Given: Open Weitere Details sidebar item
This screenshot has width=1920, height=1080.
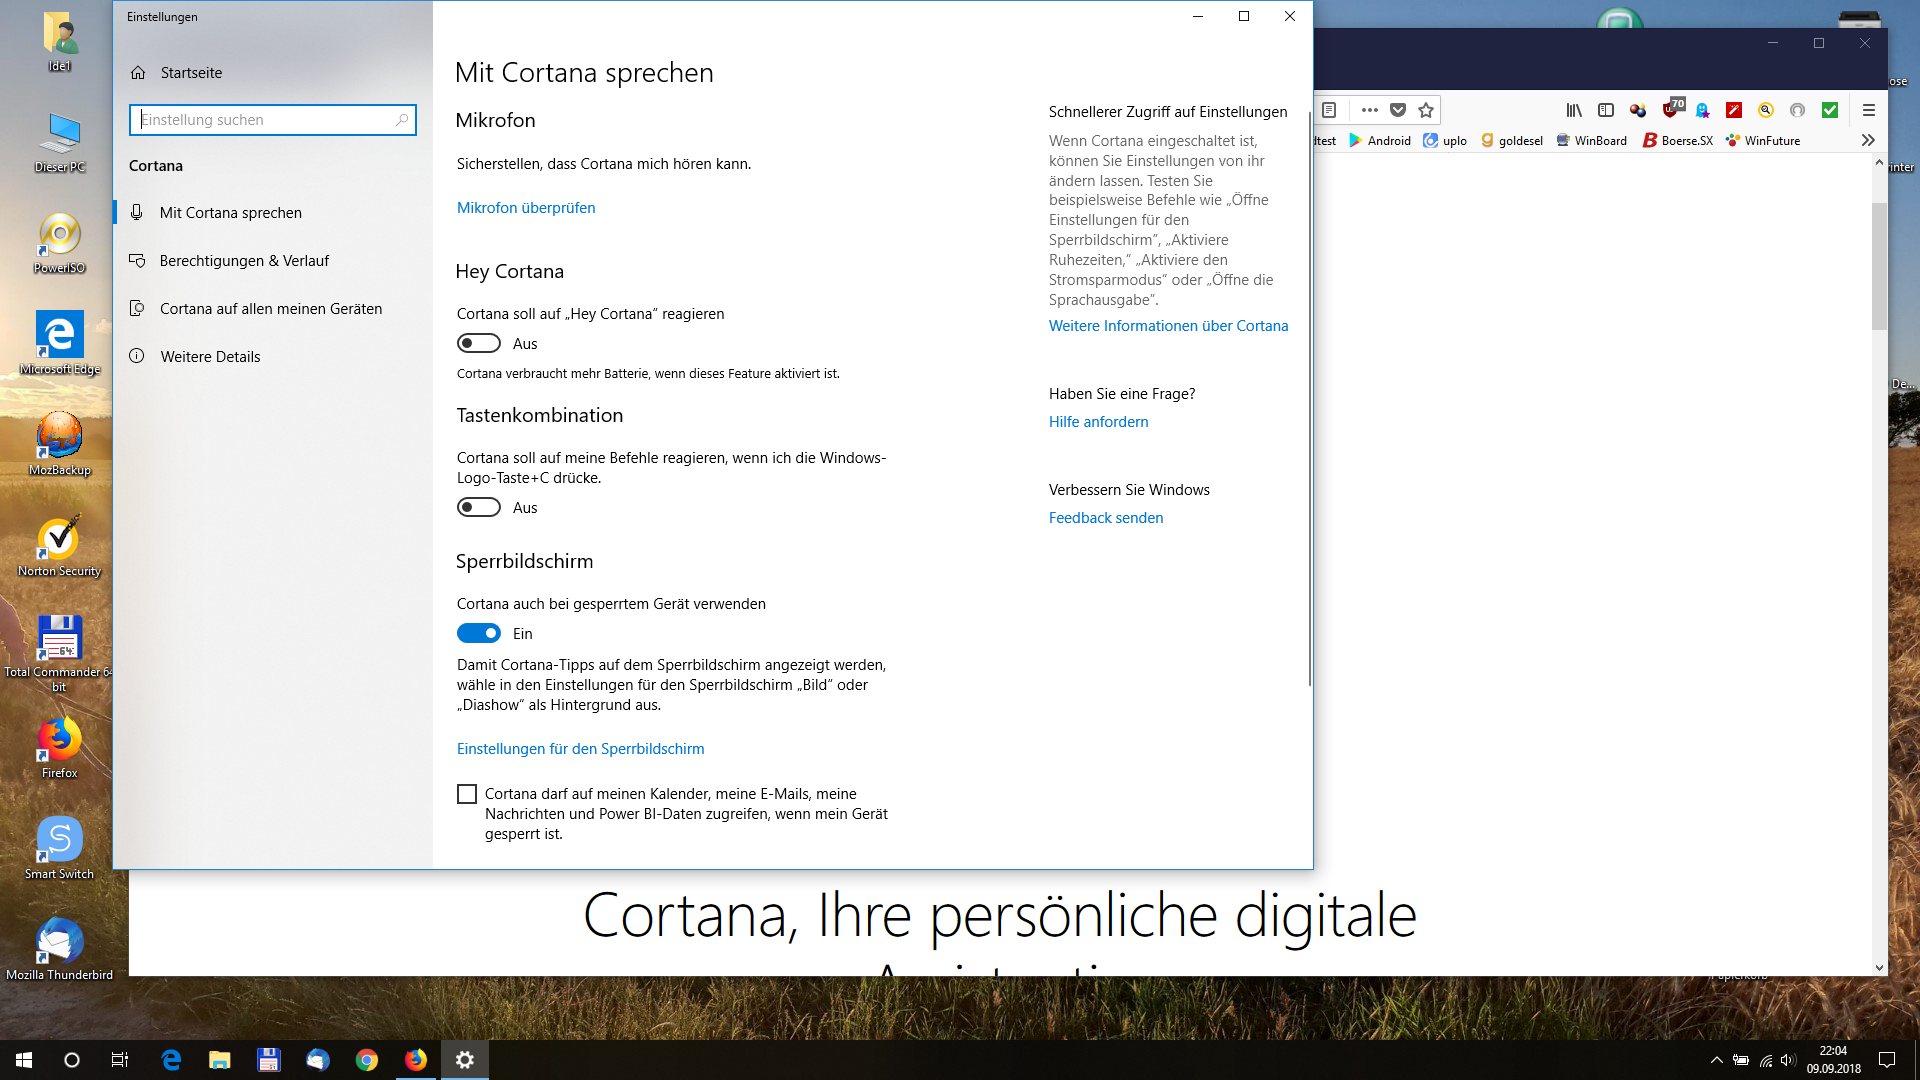Looking at the screenshot, I should (210, 357).
